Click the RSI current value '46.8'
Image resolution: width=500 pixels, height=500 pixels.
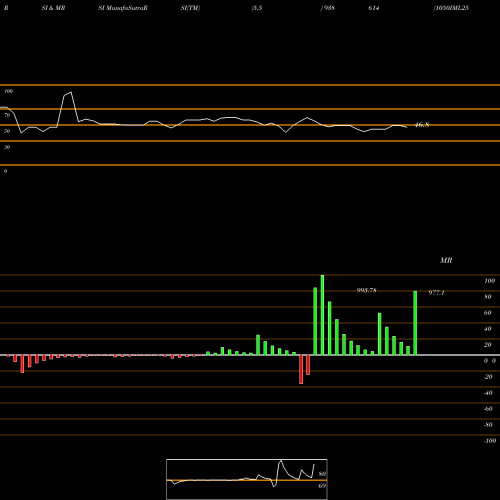pos(422,125)
